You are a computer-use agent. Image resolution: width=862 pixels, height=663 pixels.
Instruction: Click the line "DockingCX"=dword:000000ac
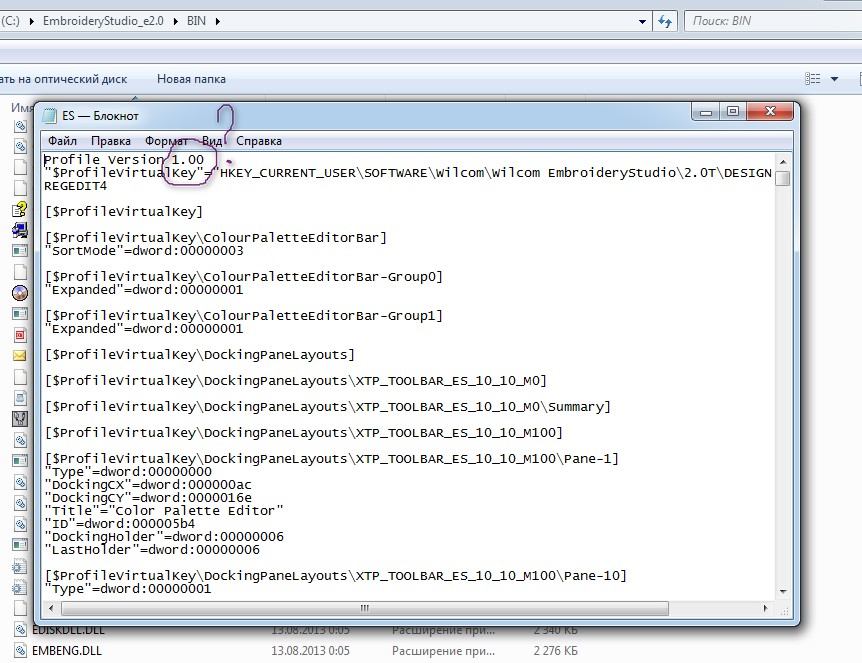pyautogui.click(x=148, y=485)
